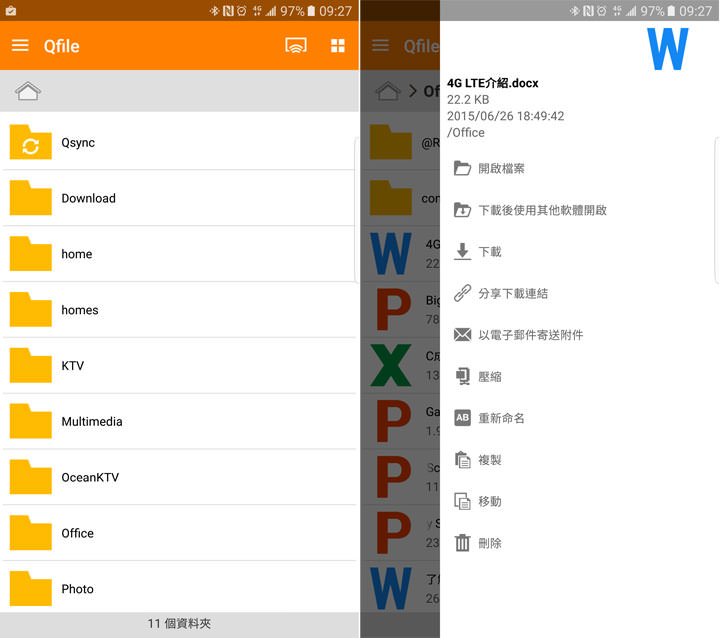The height and width of the screenshot is (638, 720).
Task: Select 重新命名 to rename file
Action: coord(501,418)
